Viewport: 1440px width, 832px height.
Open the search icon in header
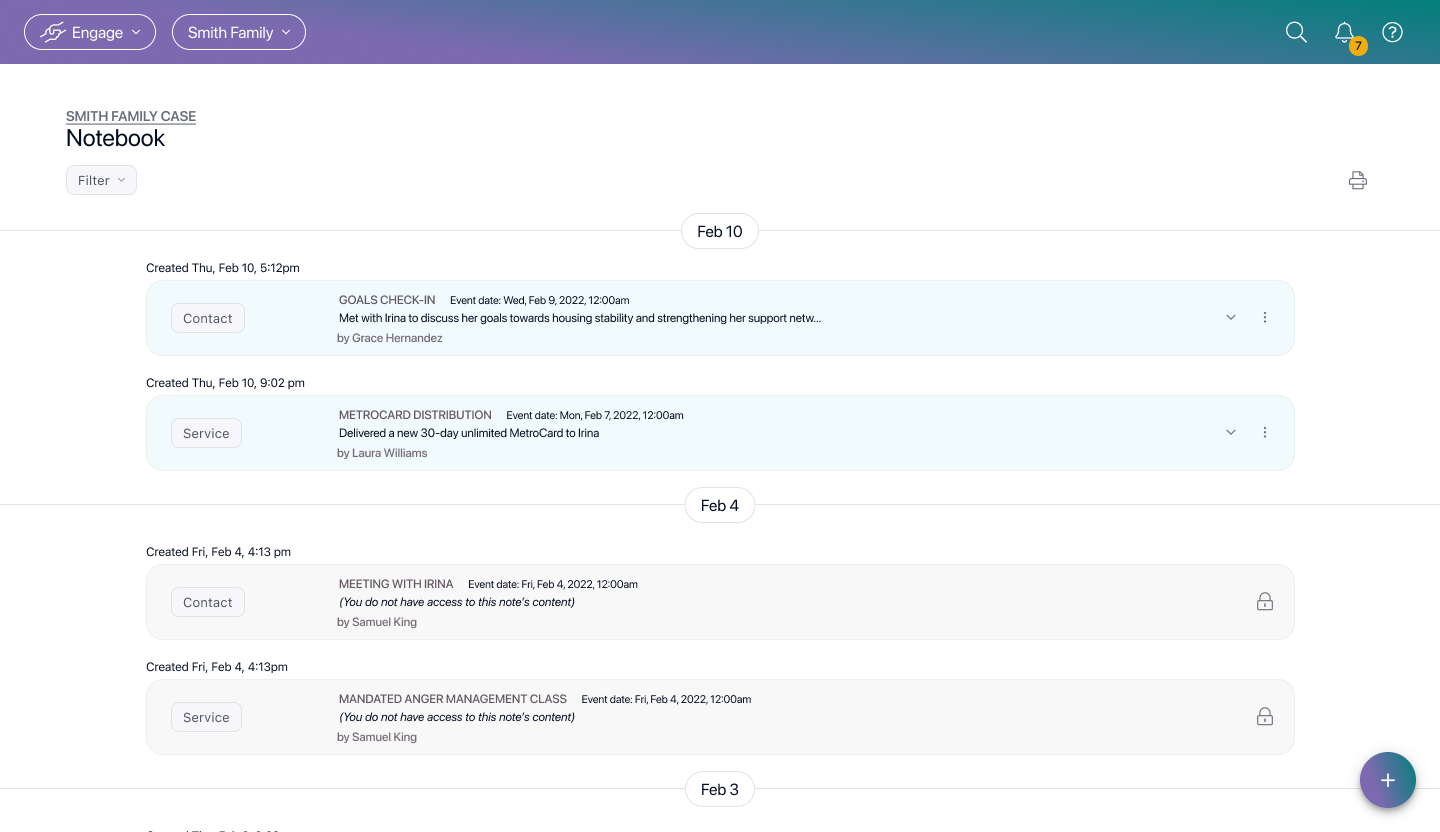tap(1296, 32)
